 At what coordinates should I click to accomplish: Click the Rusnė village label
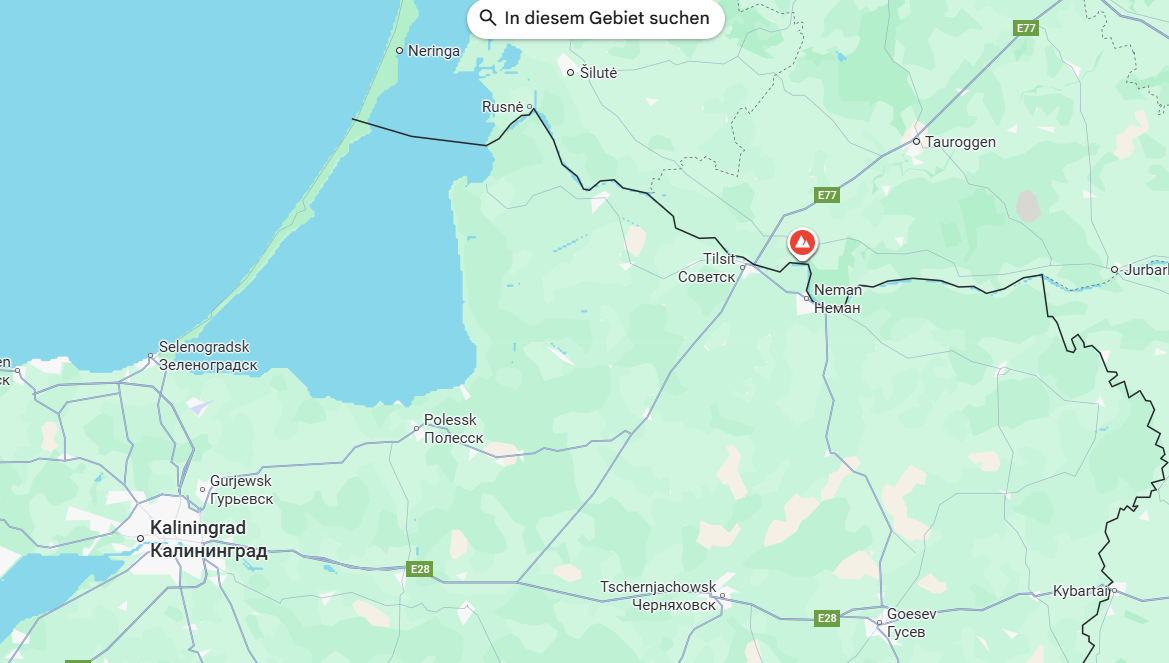502,107
